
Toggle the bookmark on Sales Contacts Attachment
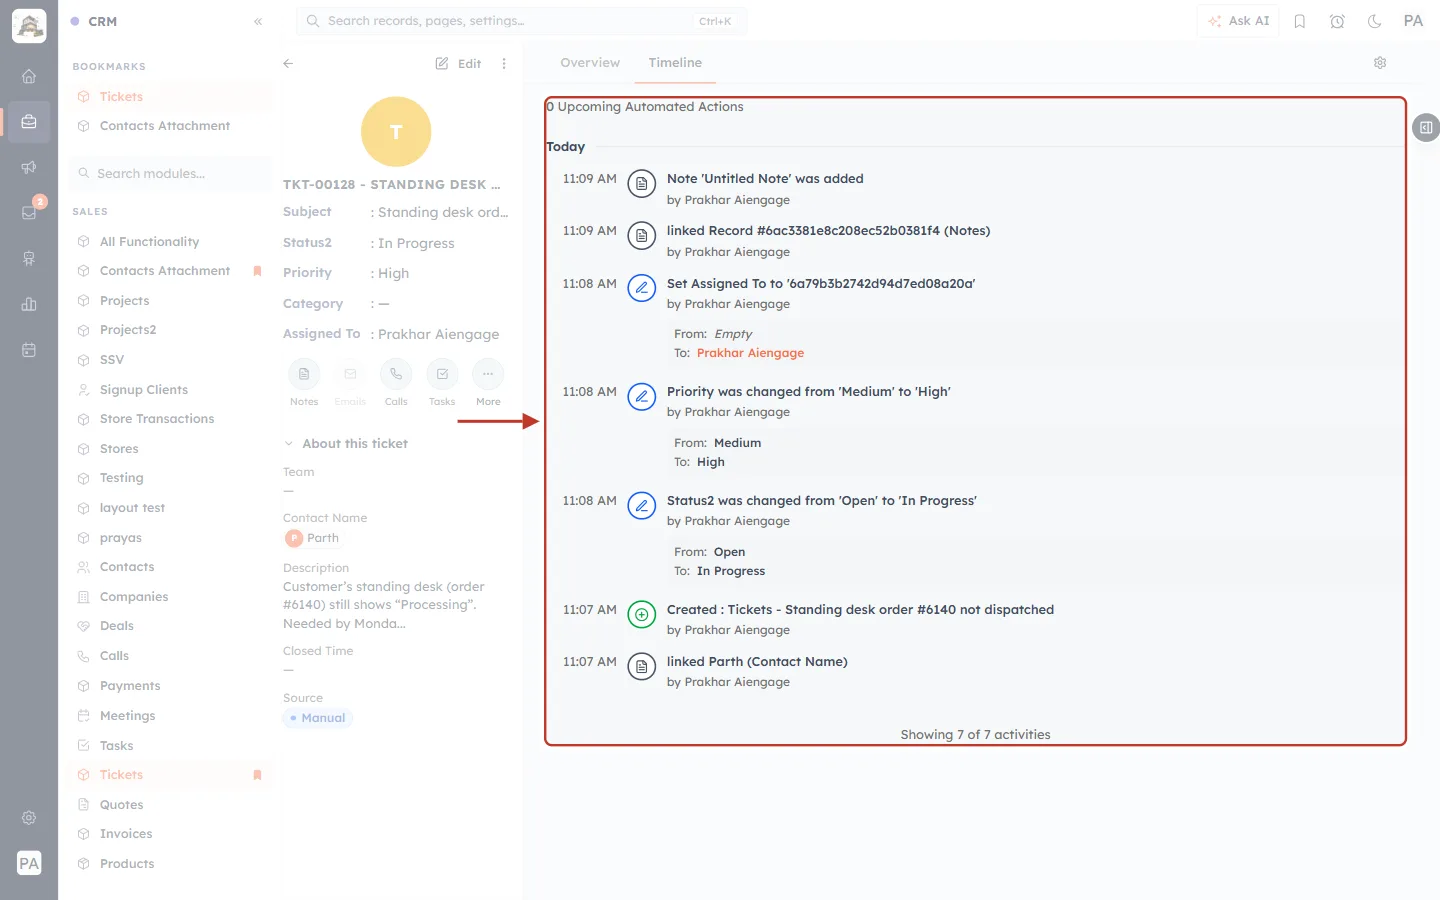[x=257, y=271]
